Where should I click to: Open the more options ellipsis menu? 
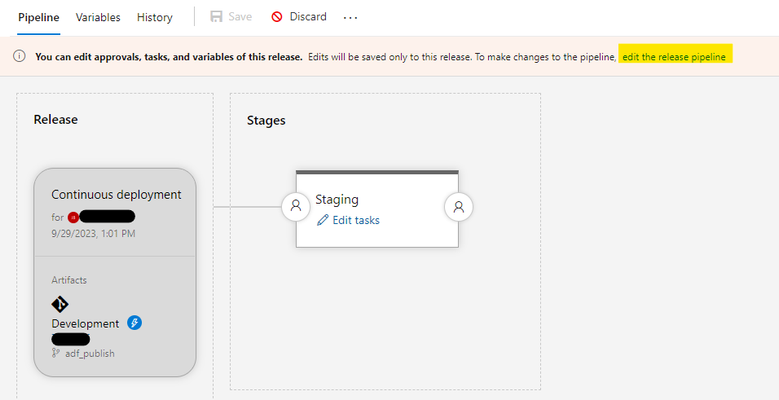pos(350,17)
